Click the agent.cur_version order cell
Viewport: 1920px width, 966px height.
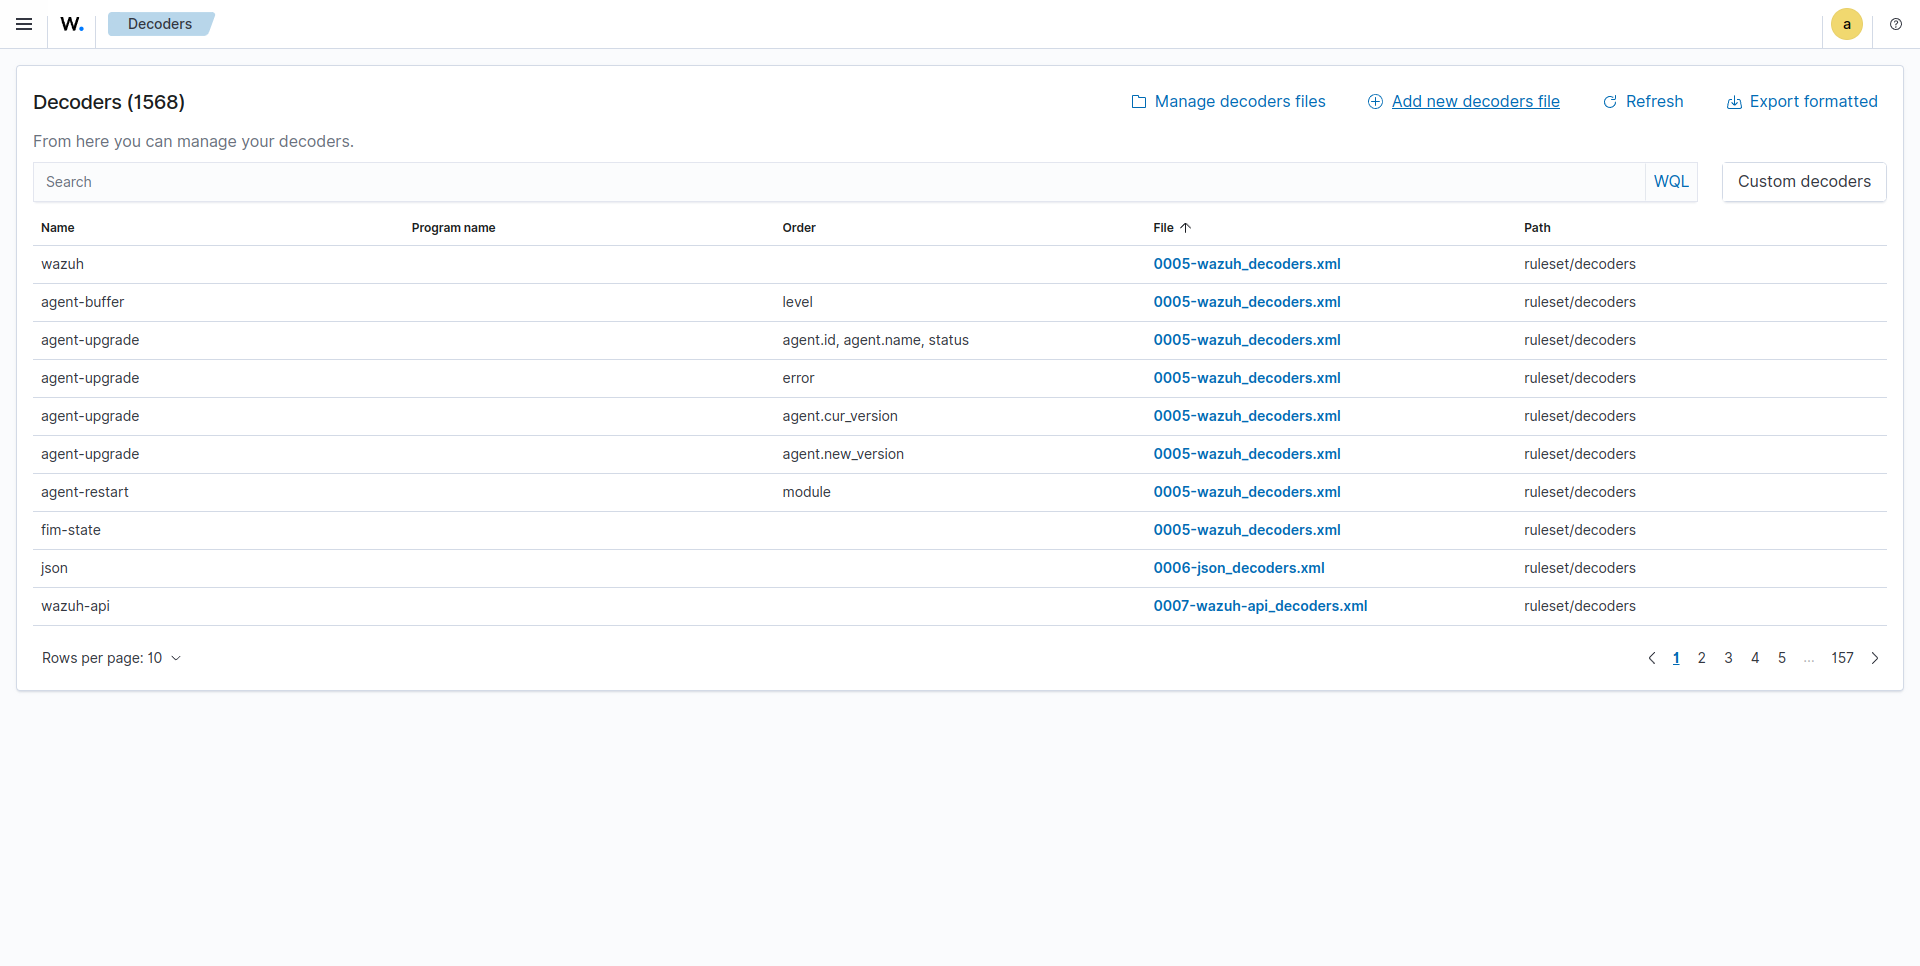[840, 416]
